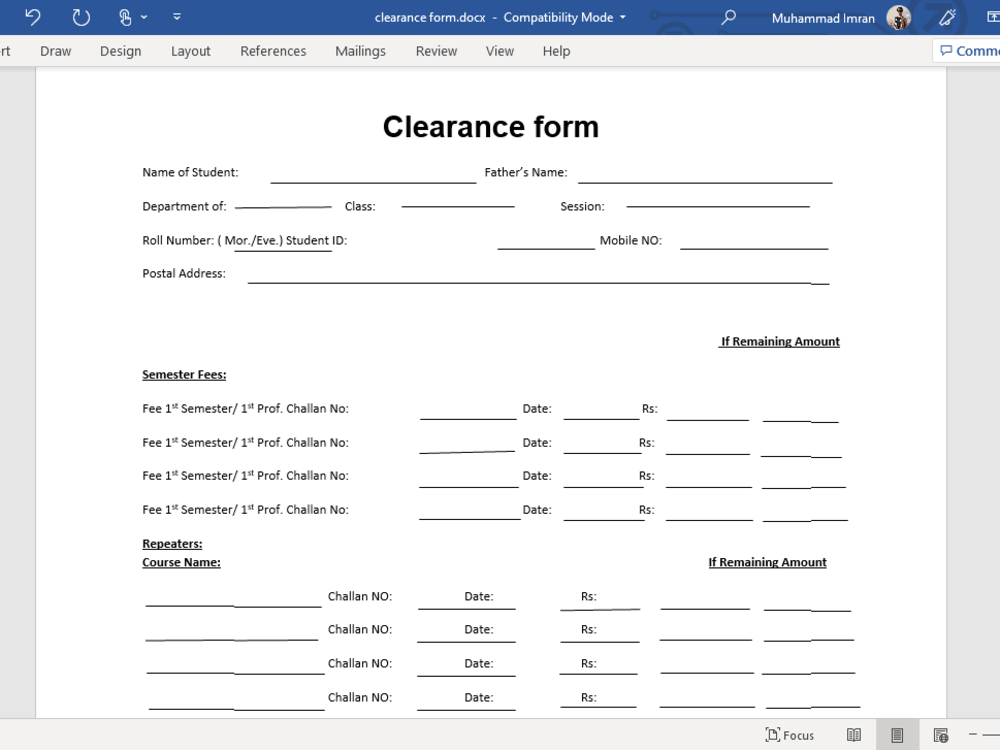The image size is (1000, 750).
Task: Click 'Roll Number: ( Mor./Eve.) Student ID:' text
Action: 244,240
